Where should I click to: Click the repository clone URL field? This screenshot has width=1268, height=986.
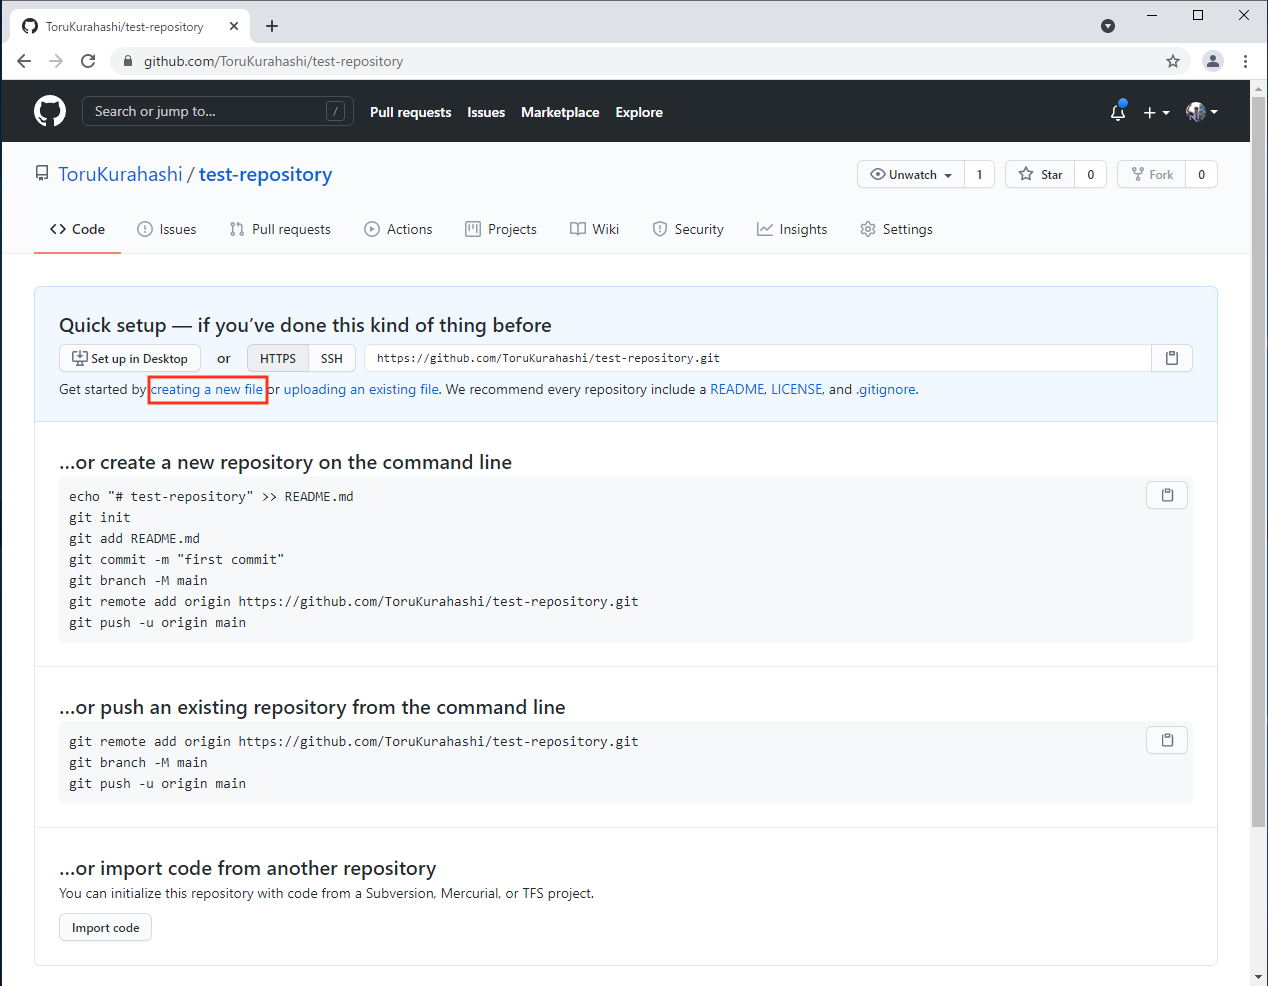click(x=758, y=358)
